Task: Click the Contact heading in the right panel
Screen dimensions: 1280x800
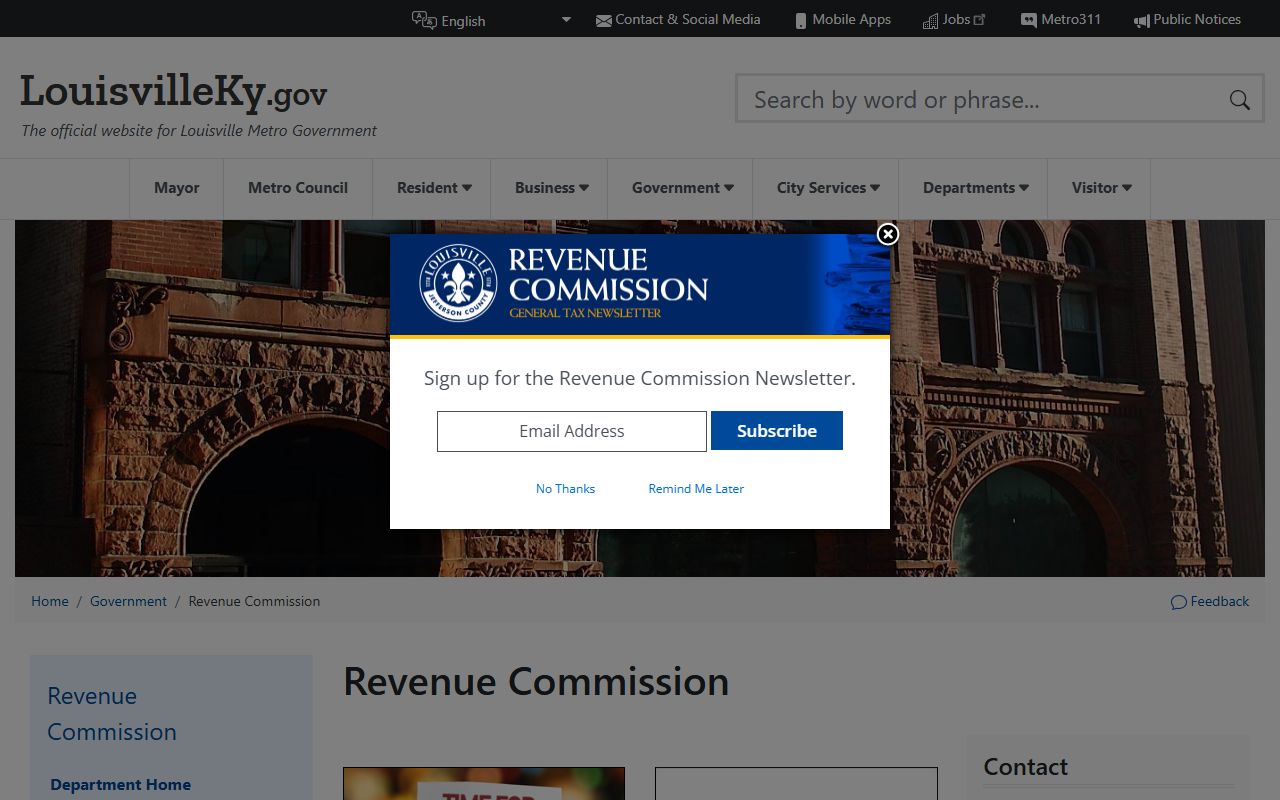Action: [x=1025, y=767]
